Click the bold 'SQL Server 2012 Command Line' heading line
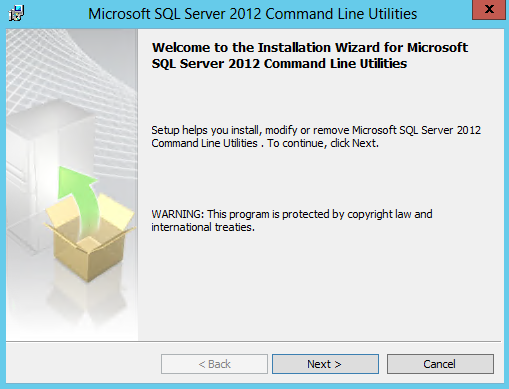509x389 pixels. 279,64
